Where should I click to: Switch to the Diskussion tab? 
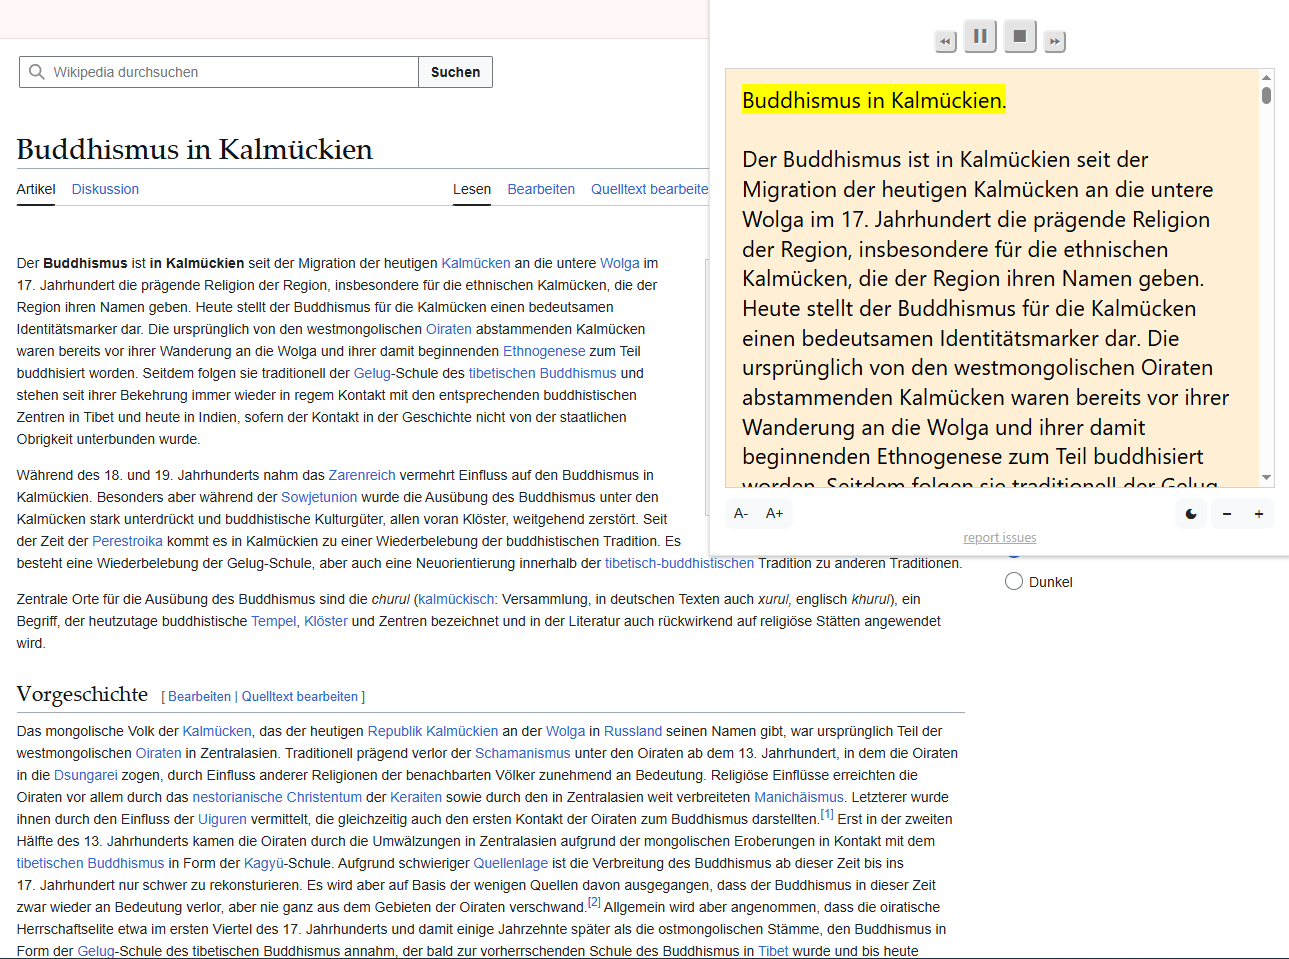pyautogui.click(x=105, y=189)
